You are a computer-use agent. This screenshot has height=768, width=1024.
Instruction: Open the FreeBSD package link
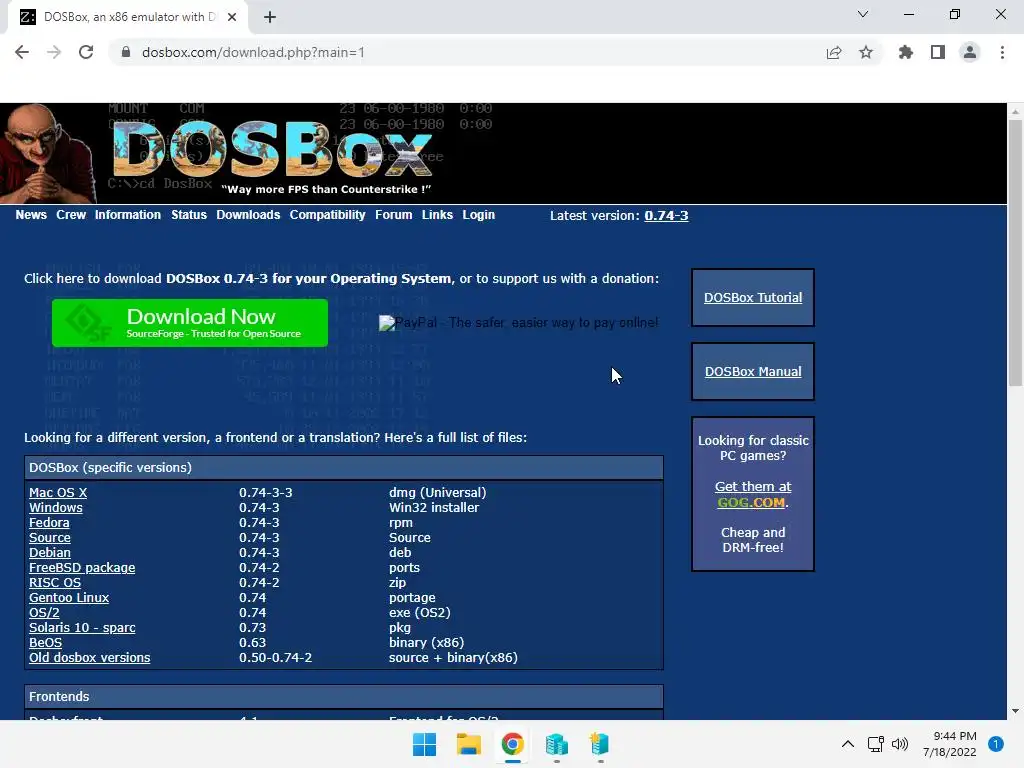click(x=82, y=568)
